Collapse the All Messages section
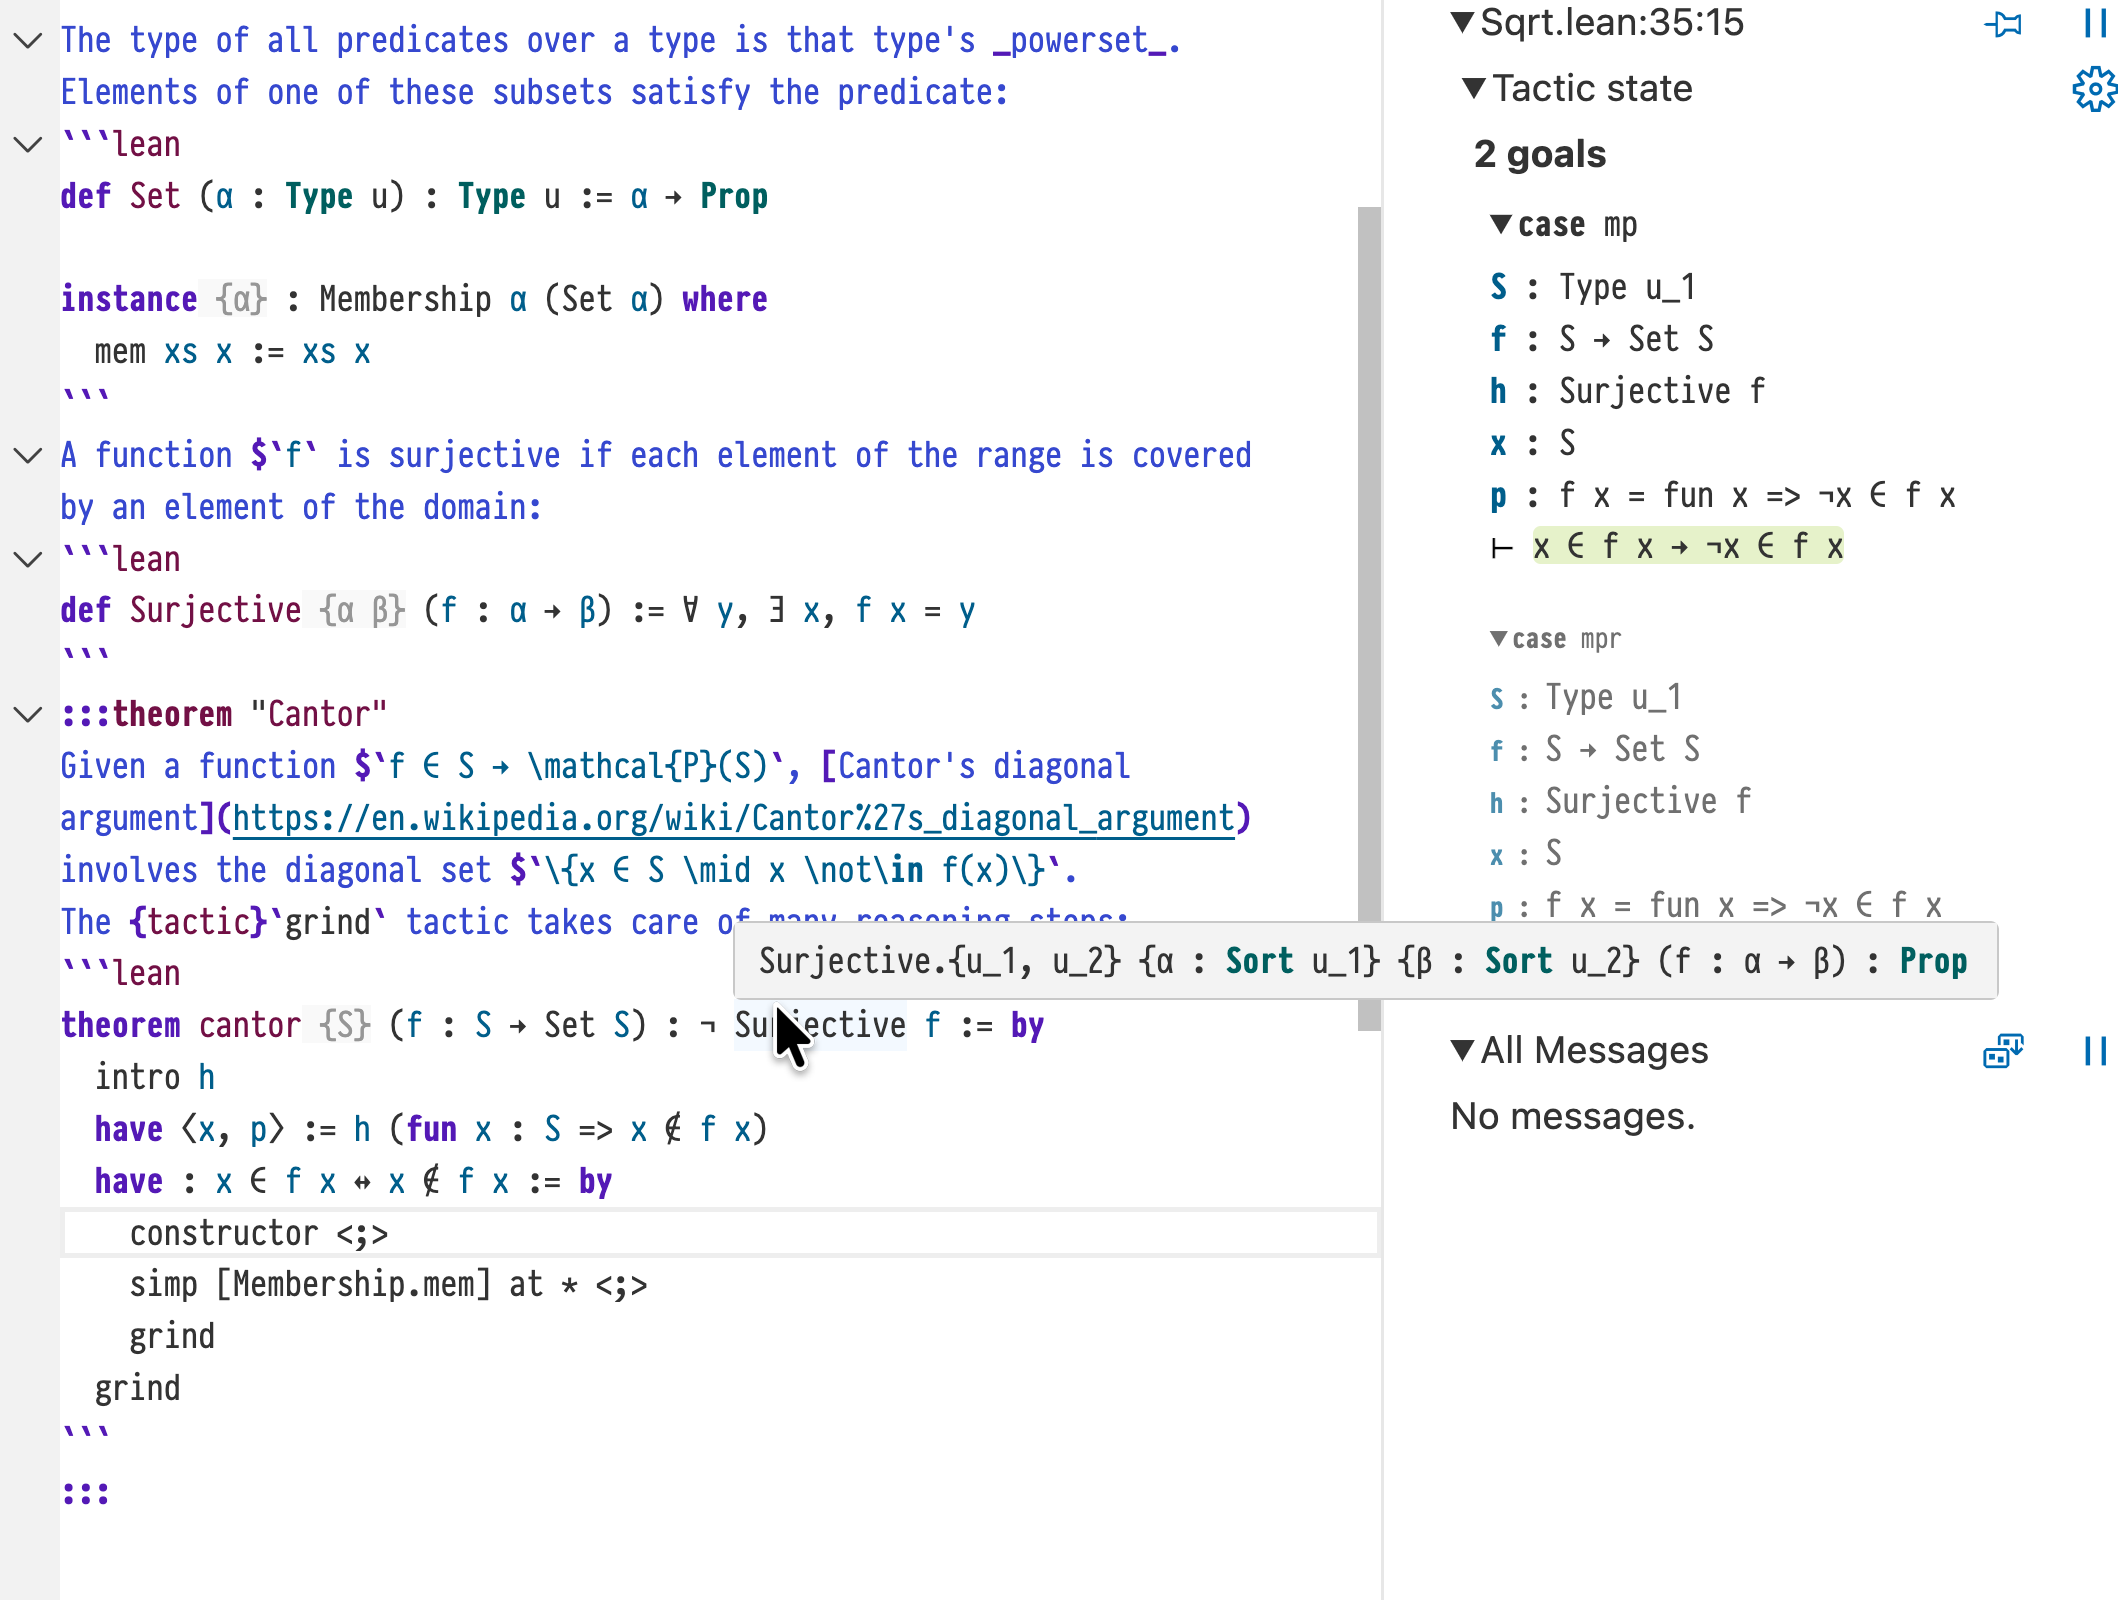Image resolution: width=2118 pixels, height=1600 pixels. click(1462, 1050)
